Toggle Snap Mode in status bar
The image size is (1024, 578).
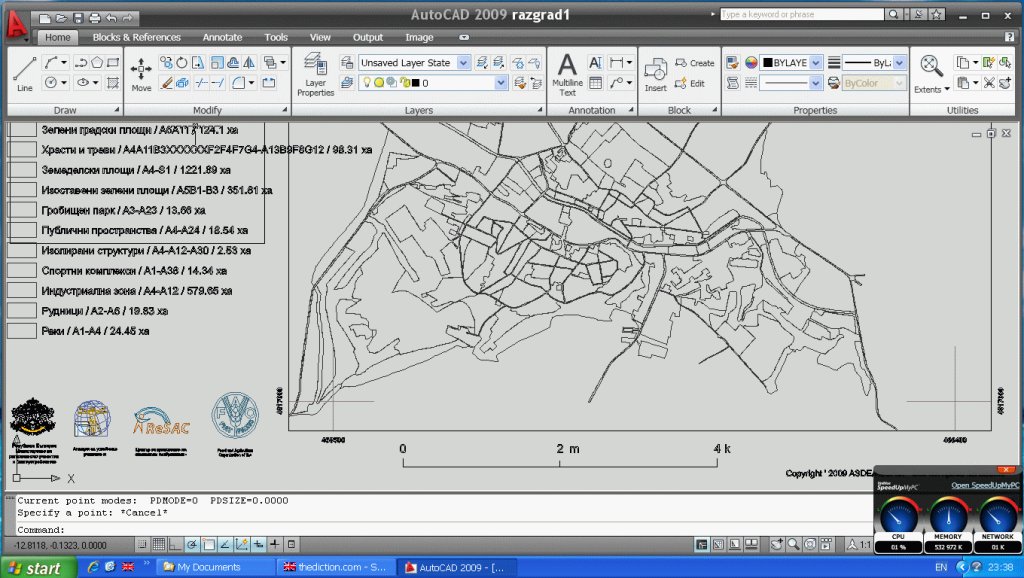point(143,544)
